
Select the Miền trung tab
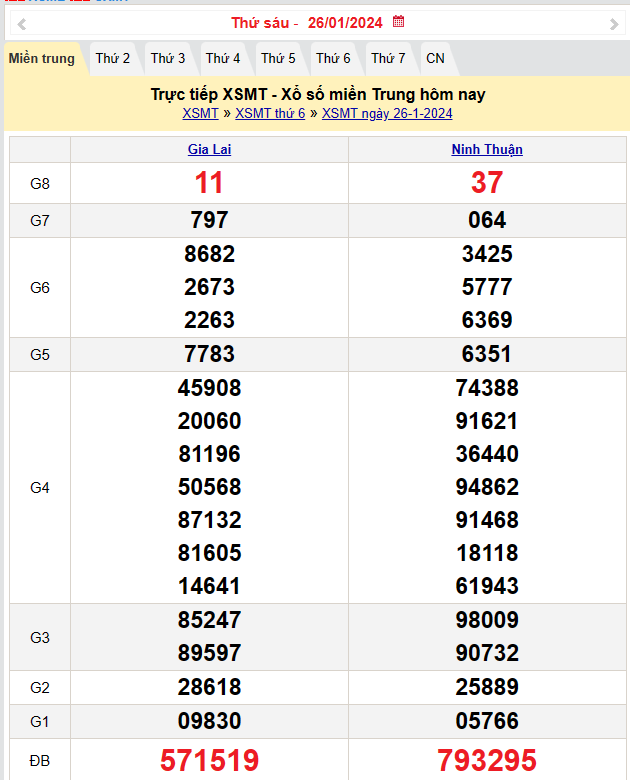click(42, 59)
